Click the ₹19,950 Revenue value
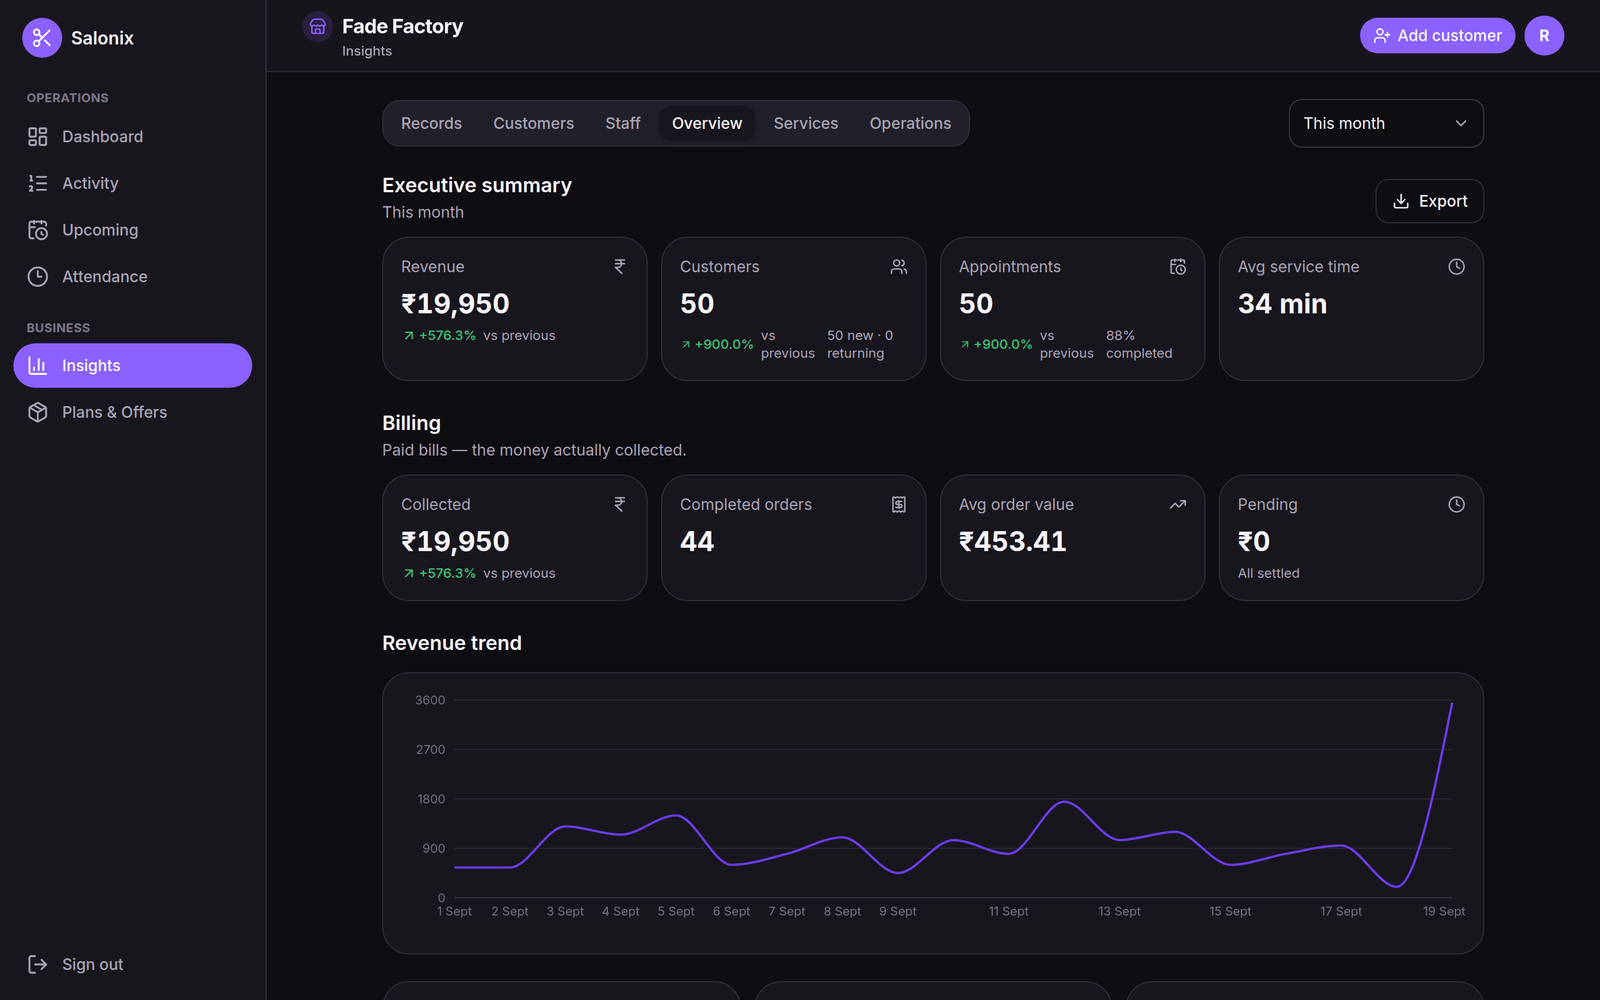Viewport: 1600px width, 1000px height. [455, 304]
